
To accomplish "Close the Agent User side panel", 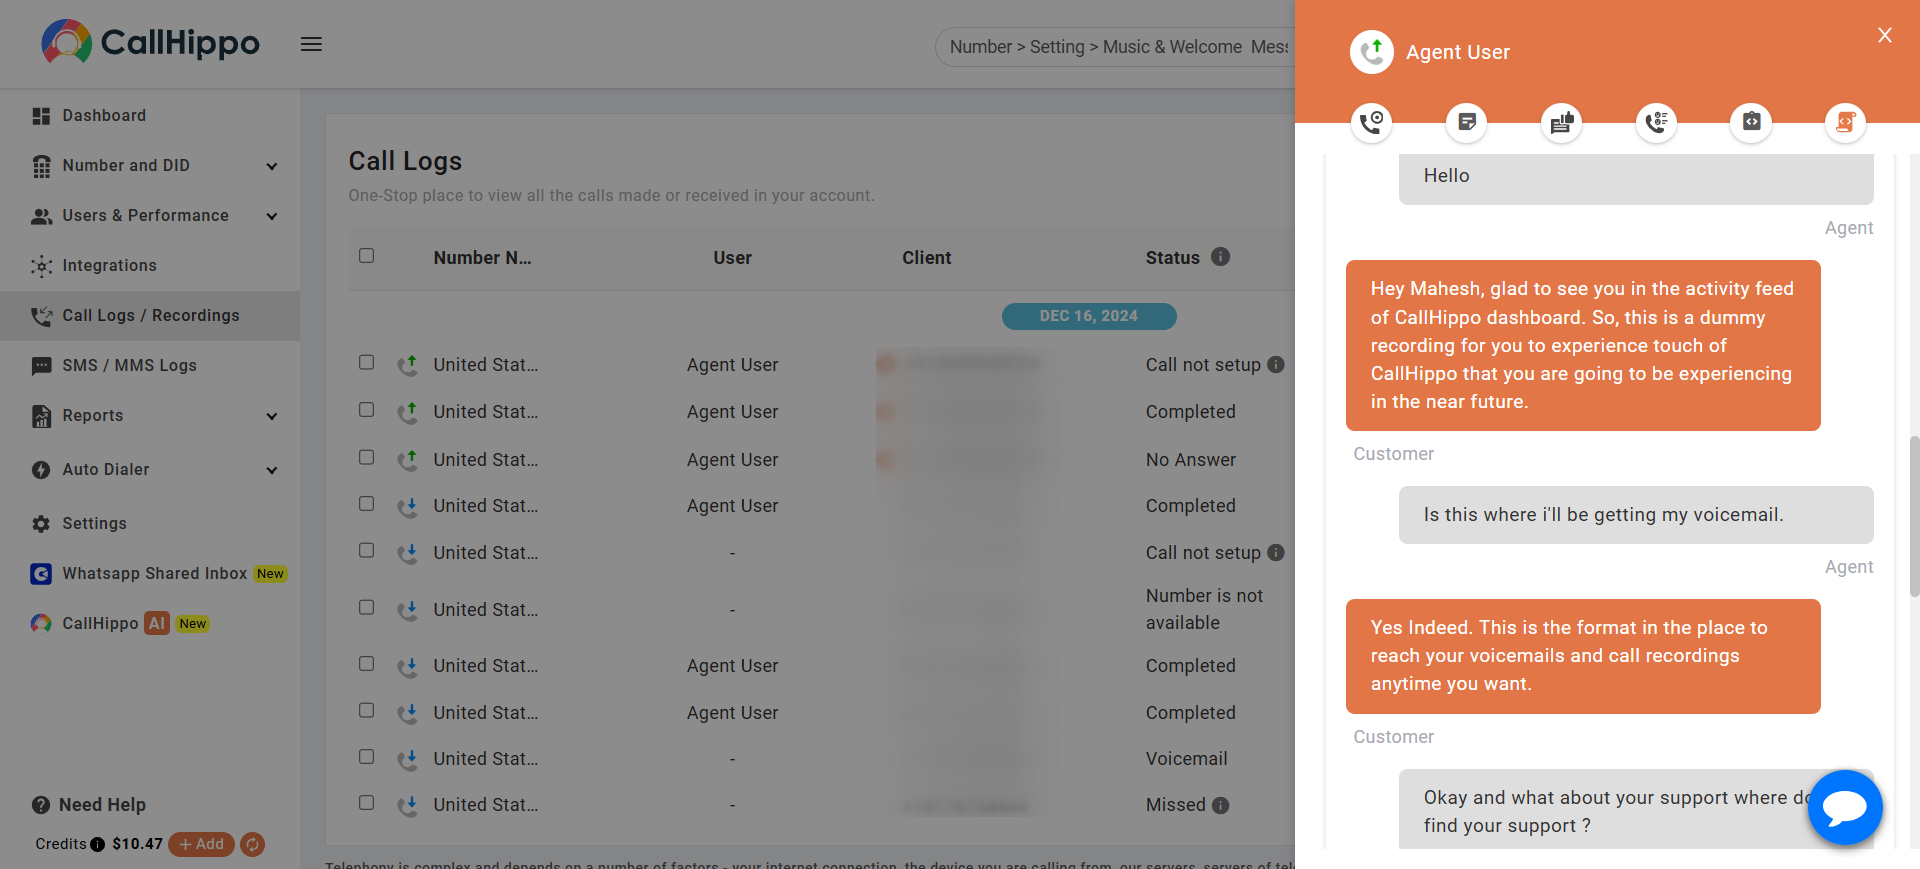I will tap(1885, 36).
